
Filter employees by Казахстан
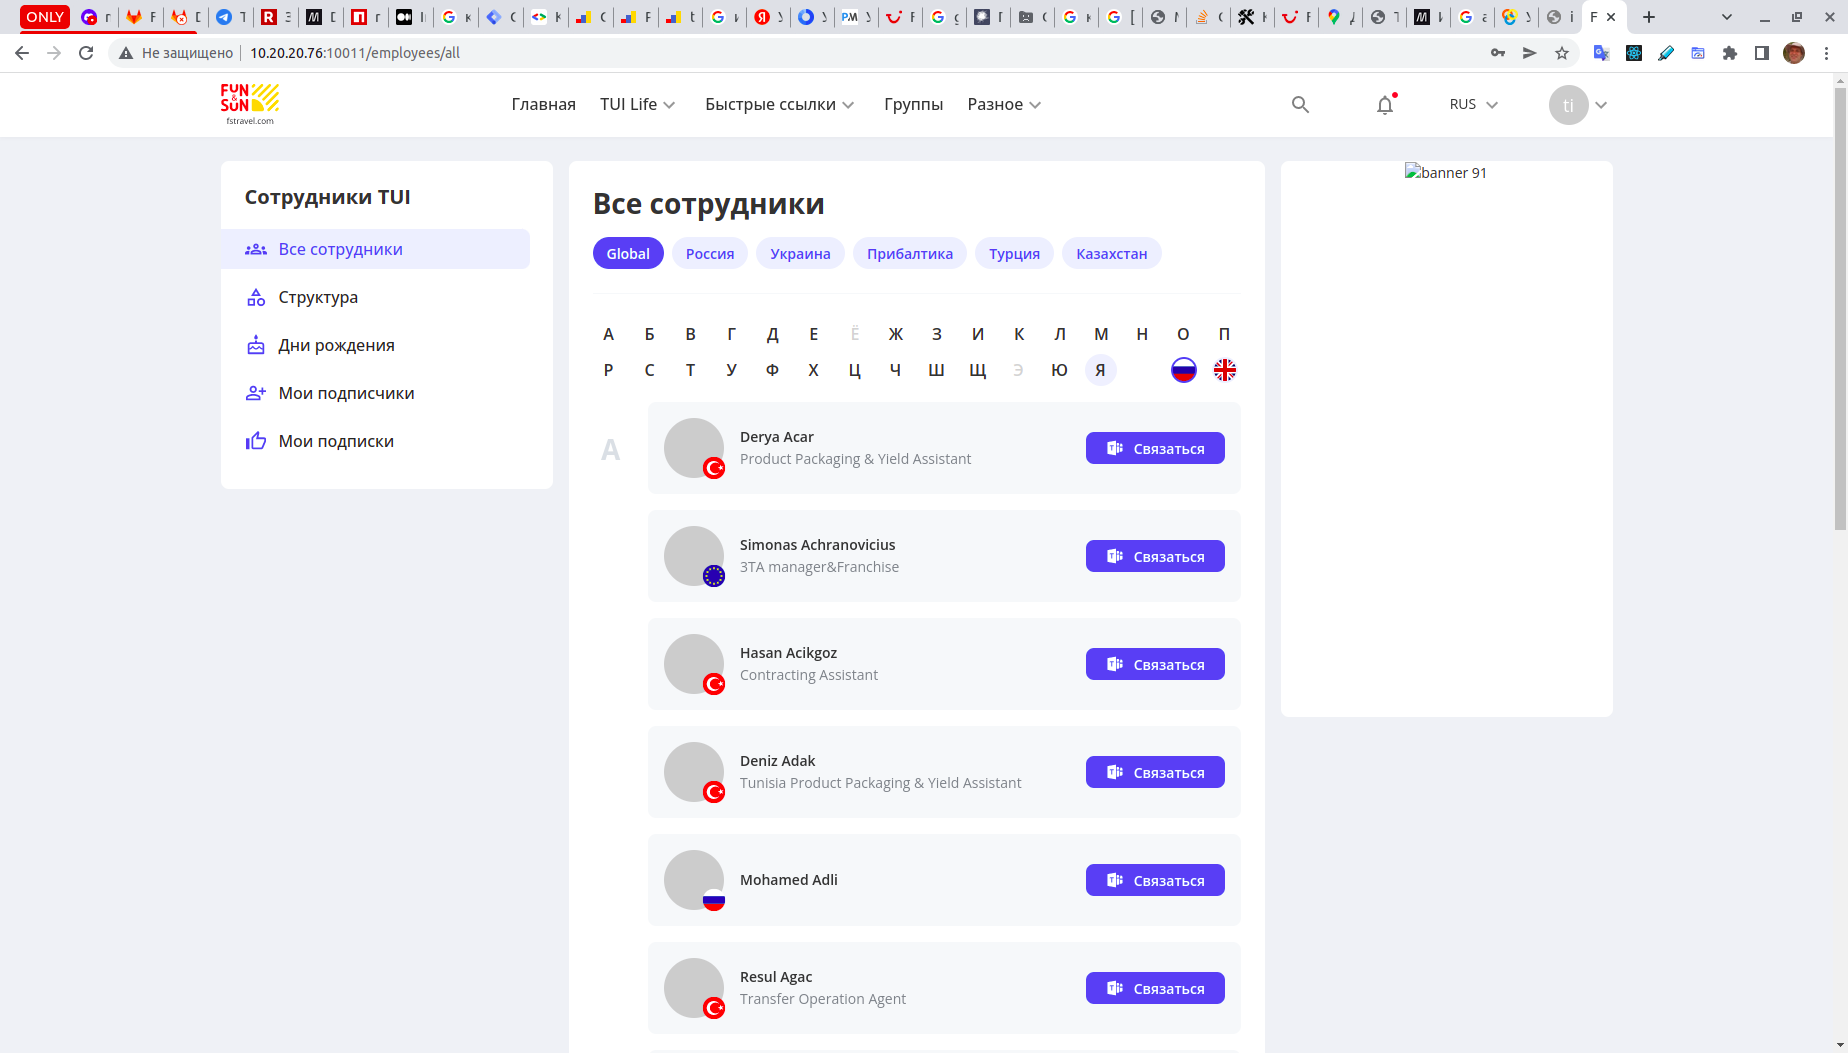click(1112, 254)
